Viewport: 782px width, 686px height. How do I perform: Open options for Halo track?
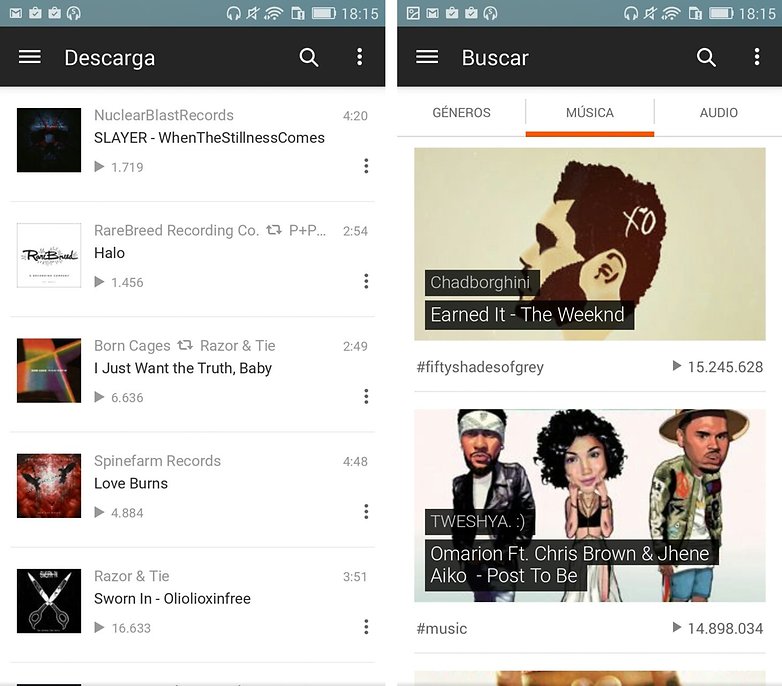point(366,281)
